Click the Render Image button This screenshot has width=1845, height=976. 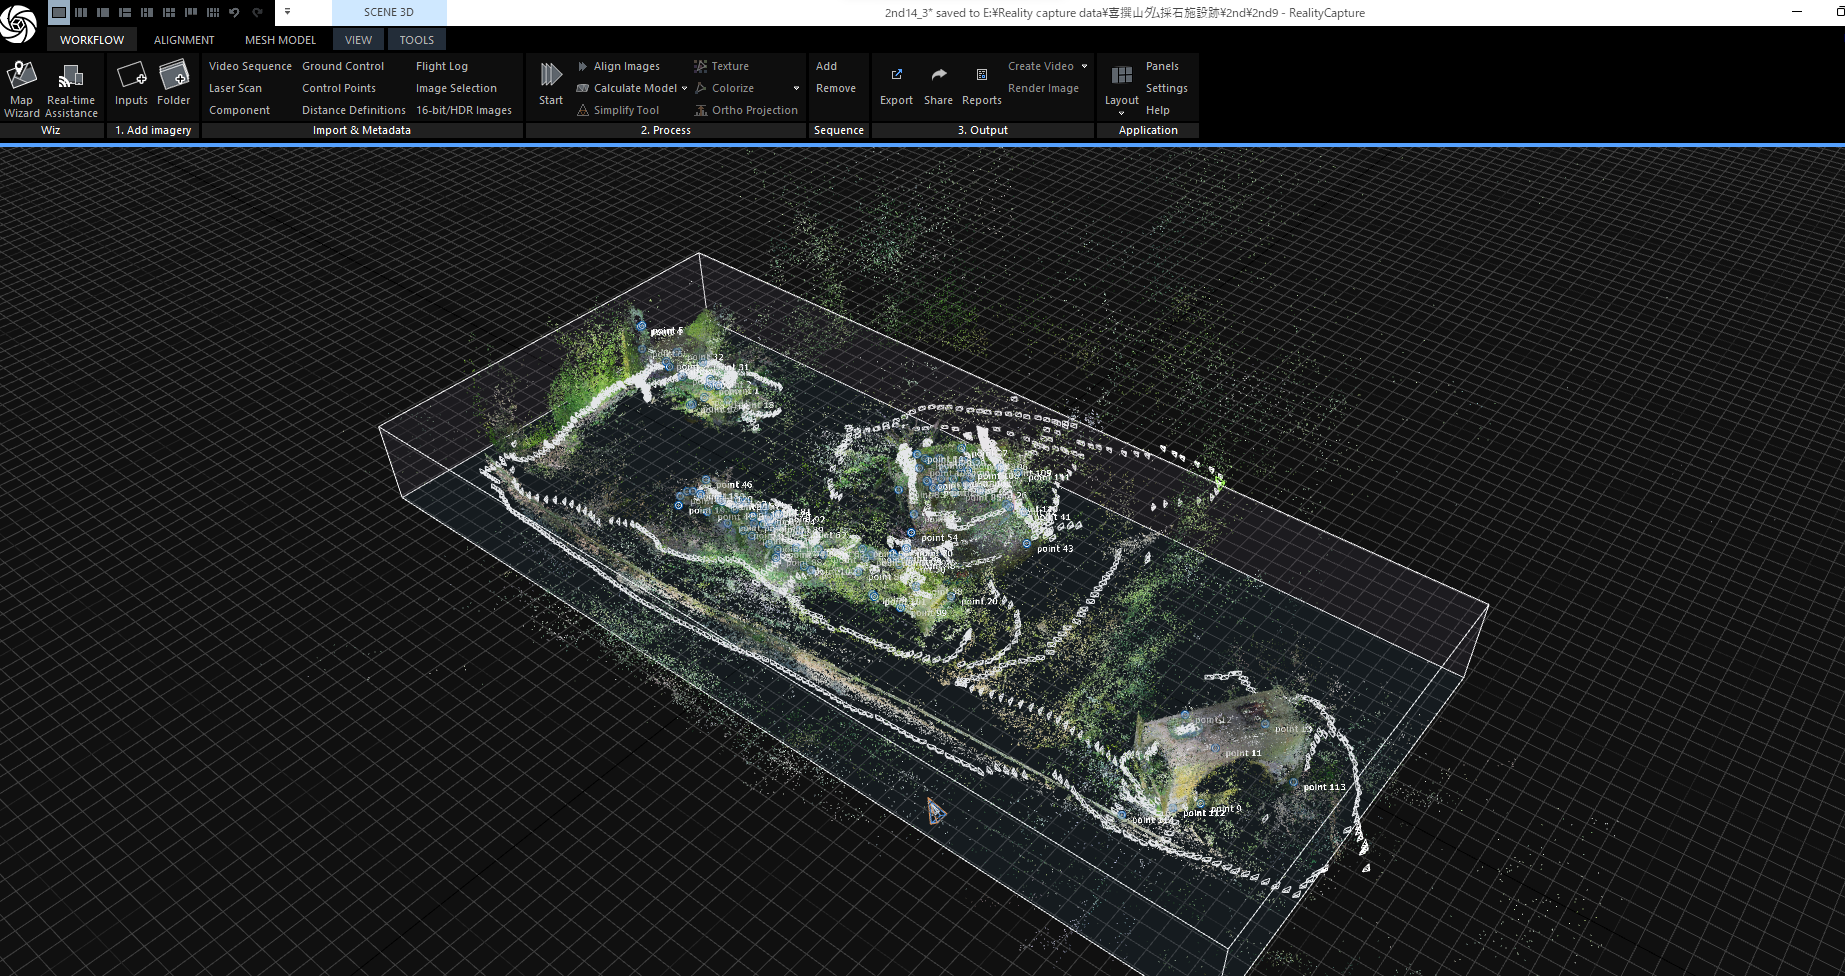pyautogui.click(x=1043, y=88)
